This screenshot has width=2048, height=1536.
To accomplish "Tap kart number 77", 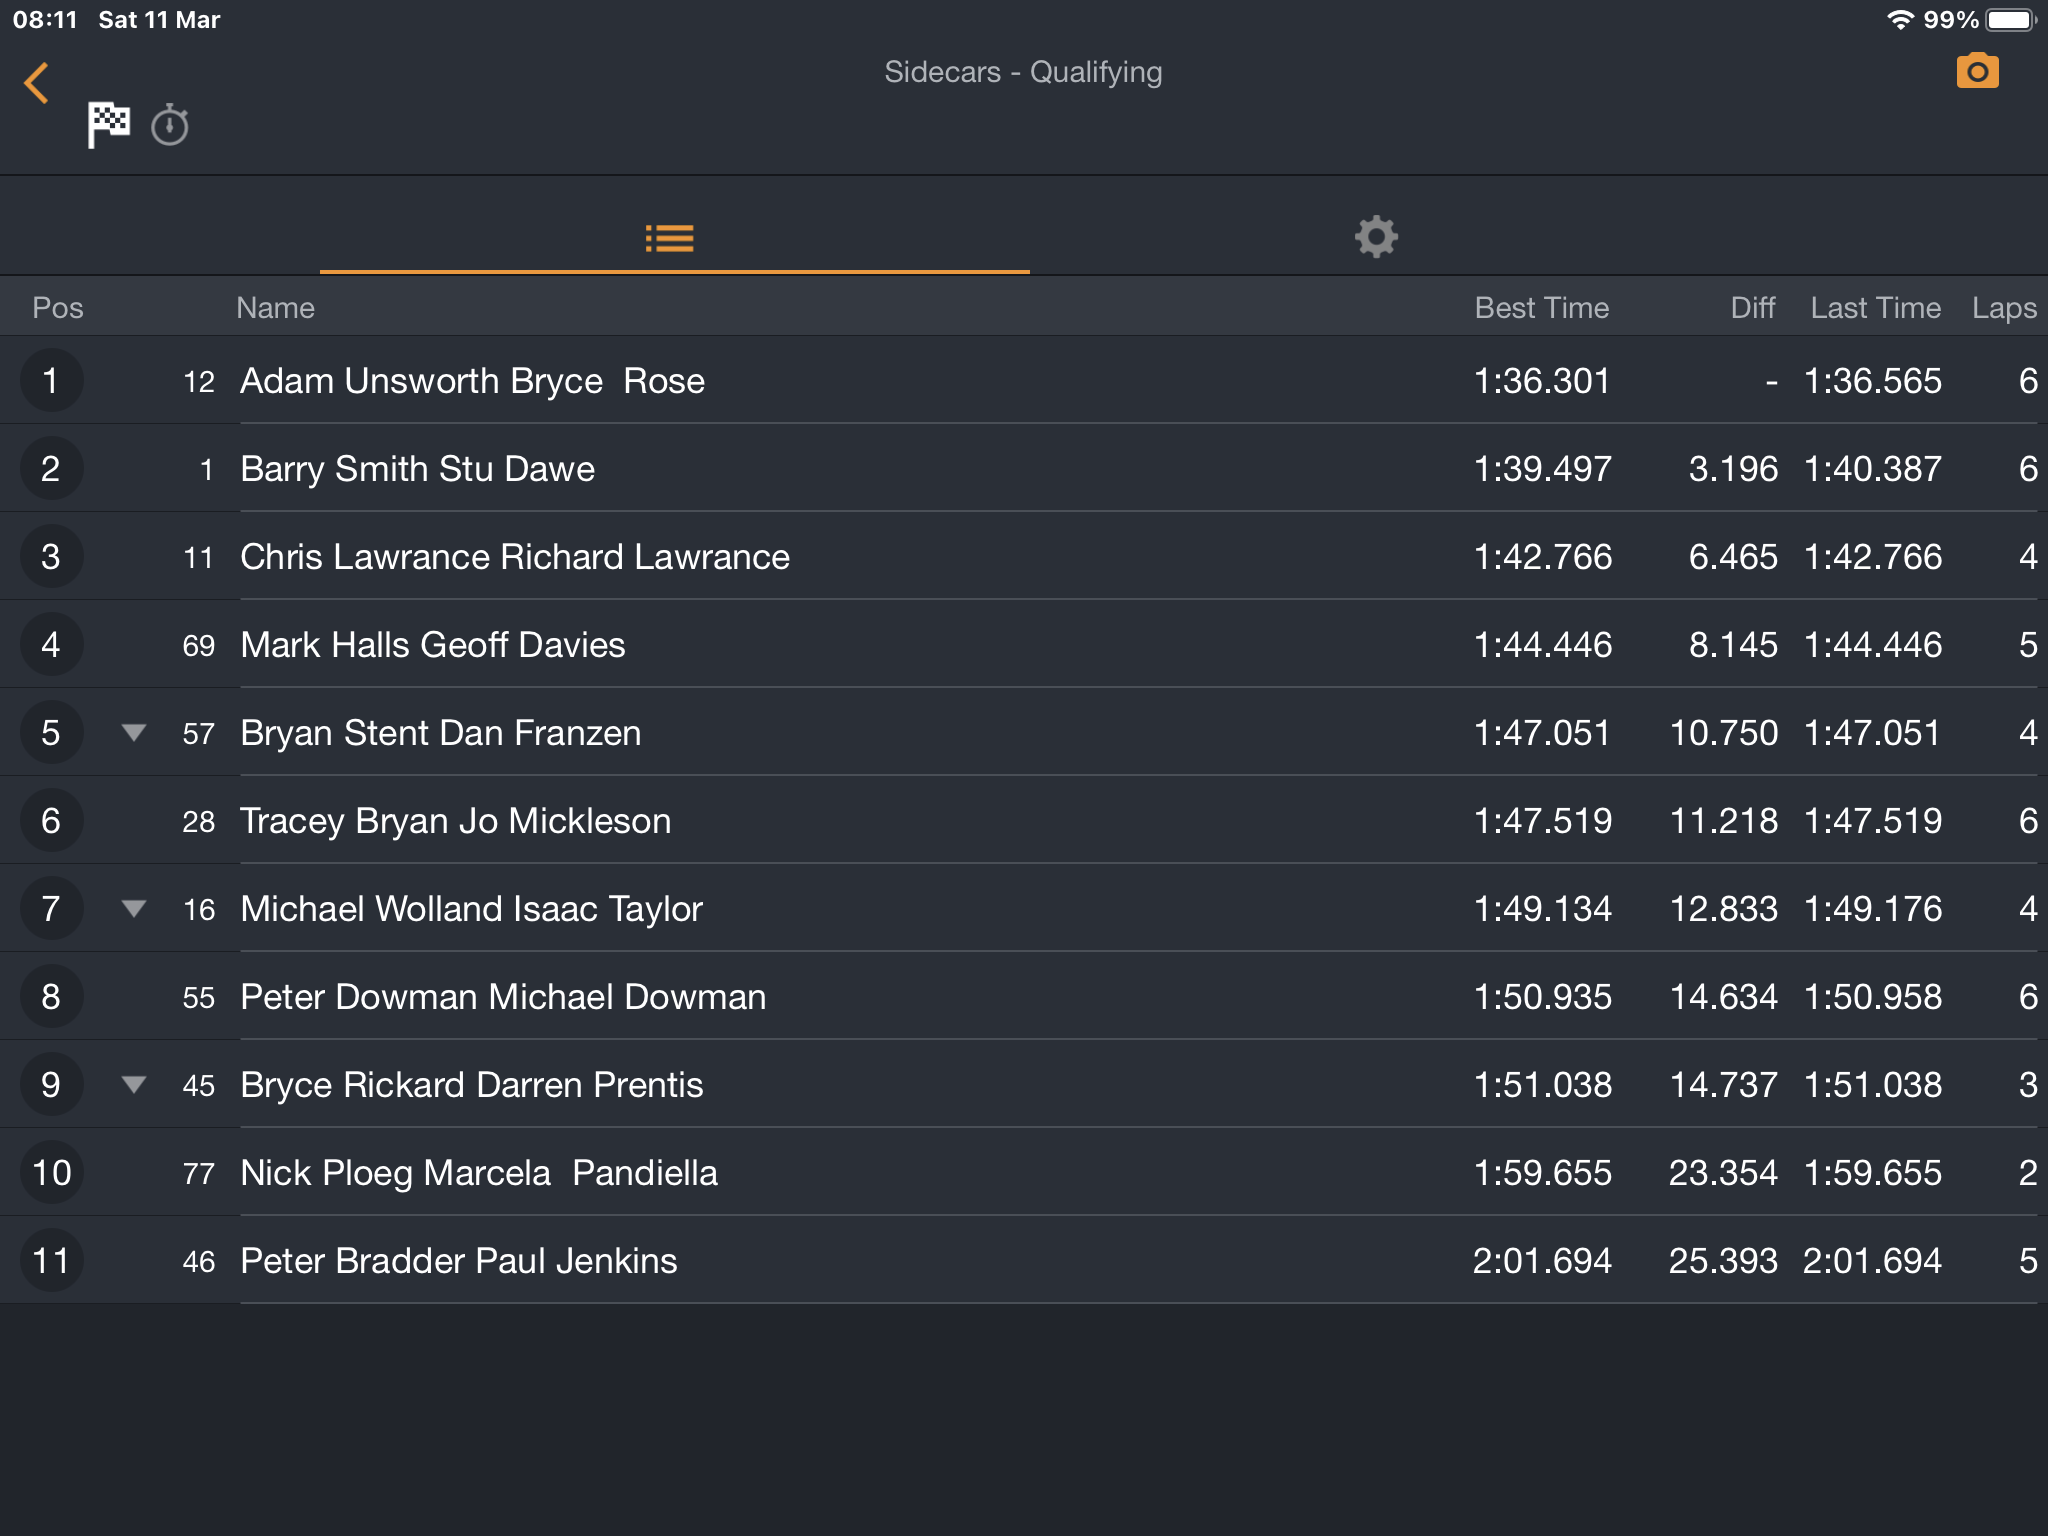I will [x=199, y=1174].
